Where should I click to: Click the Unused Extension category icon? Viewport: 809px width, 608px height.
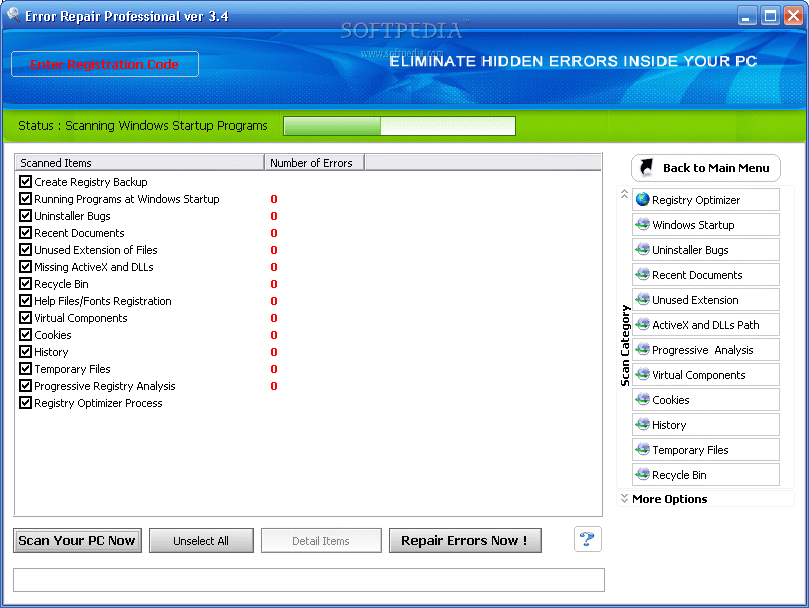tap(642, 299)
